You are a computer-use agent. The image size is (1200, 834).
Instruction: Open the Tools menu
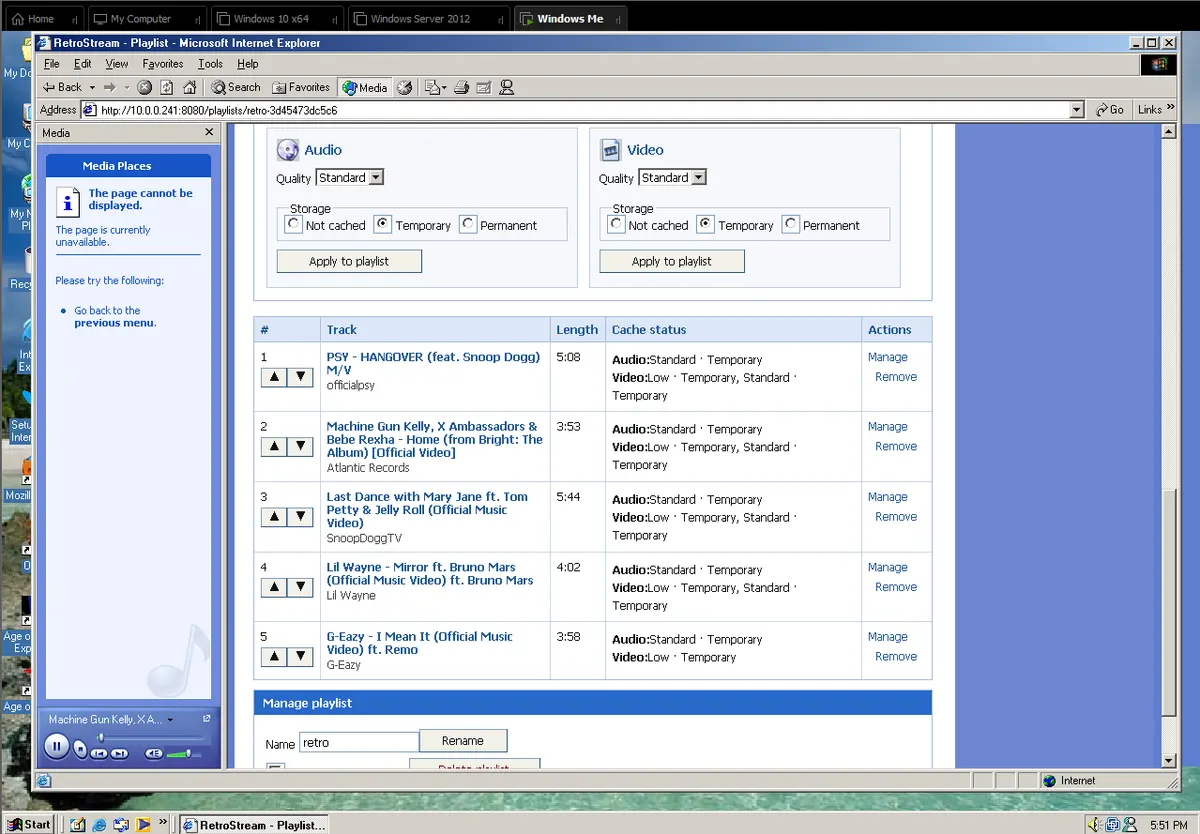[210, 64]
